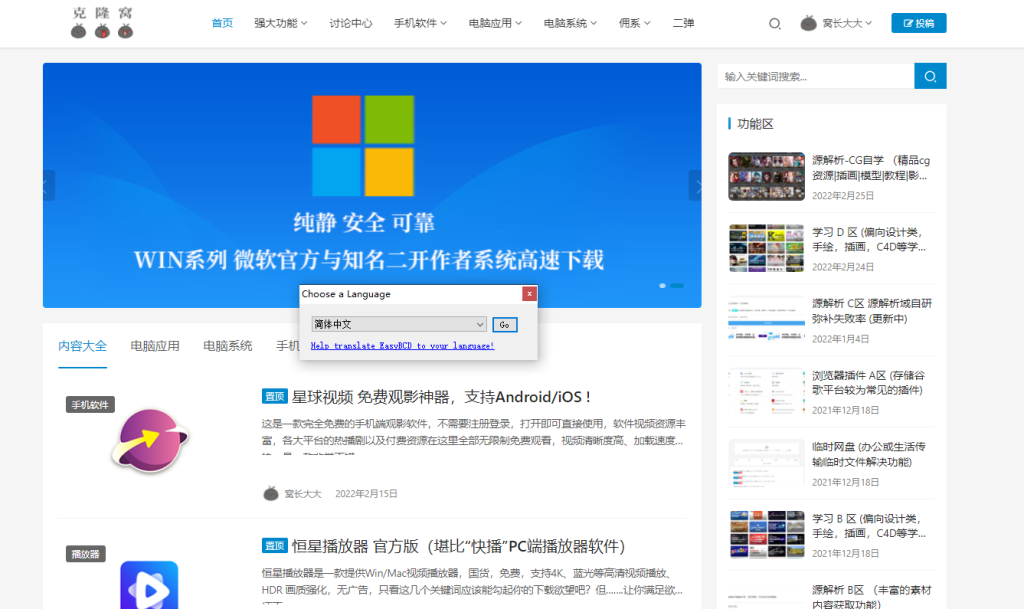Open Help translate EasyBCD link
This screenshot has height=609, width=1024.
402,346
